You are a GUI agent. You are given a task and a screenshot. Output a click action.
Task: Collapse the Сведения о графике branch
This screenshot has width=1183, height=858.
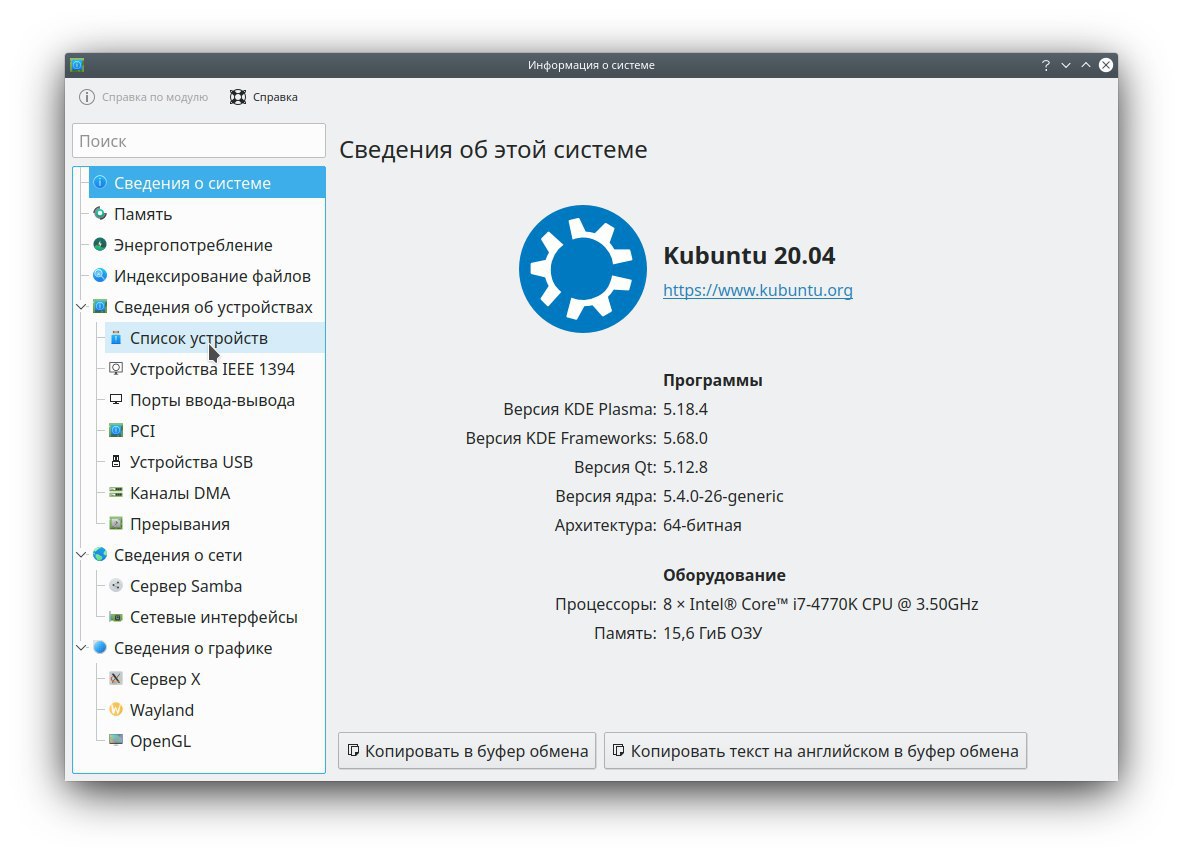pyautogui.click(x=81, y=647)
